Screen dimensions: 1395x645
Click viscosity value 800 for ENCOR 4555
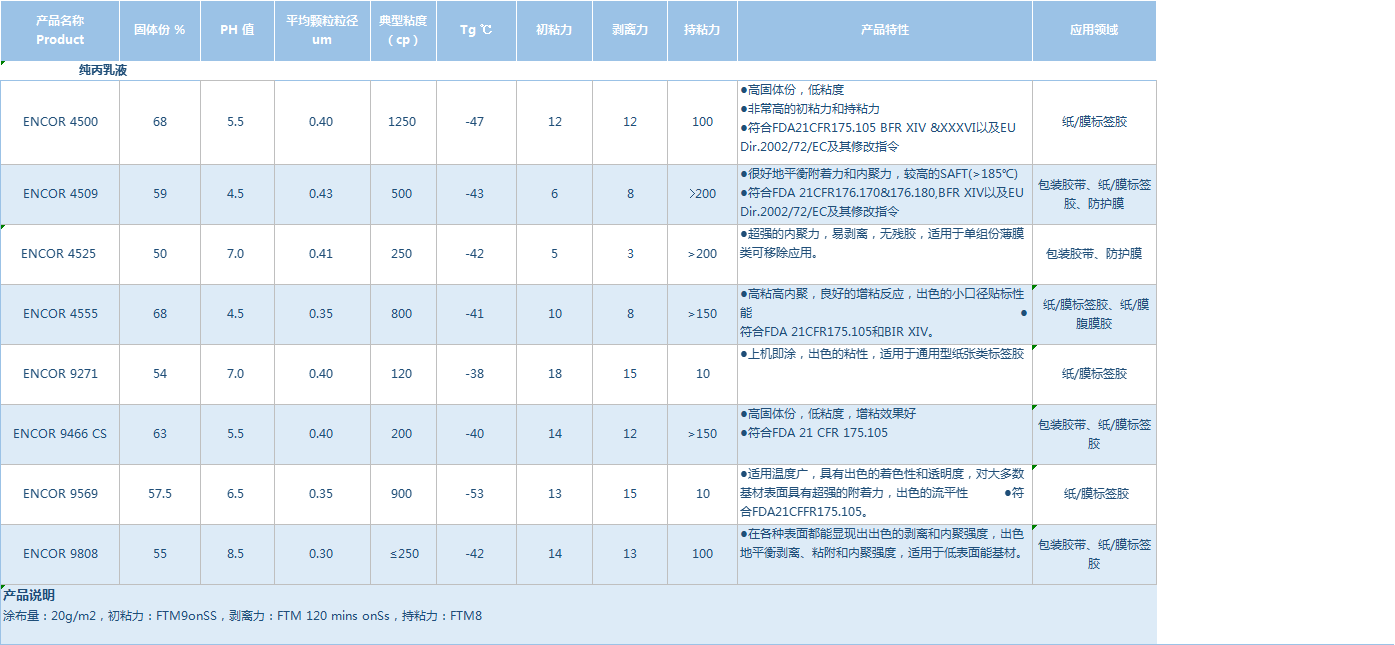[402, 314]
